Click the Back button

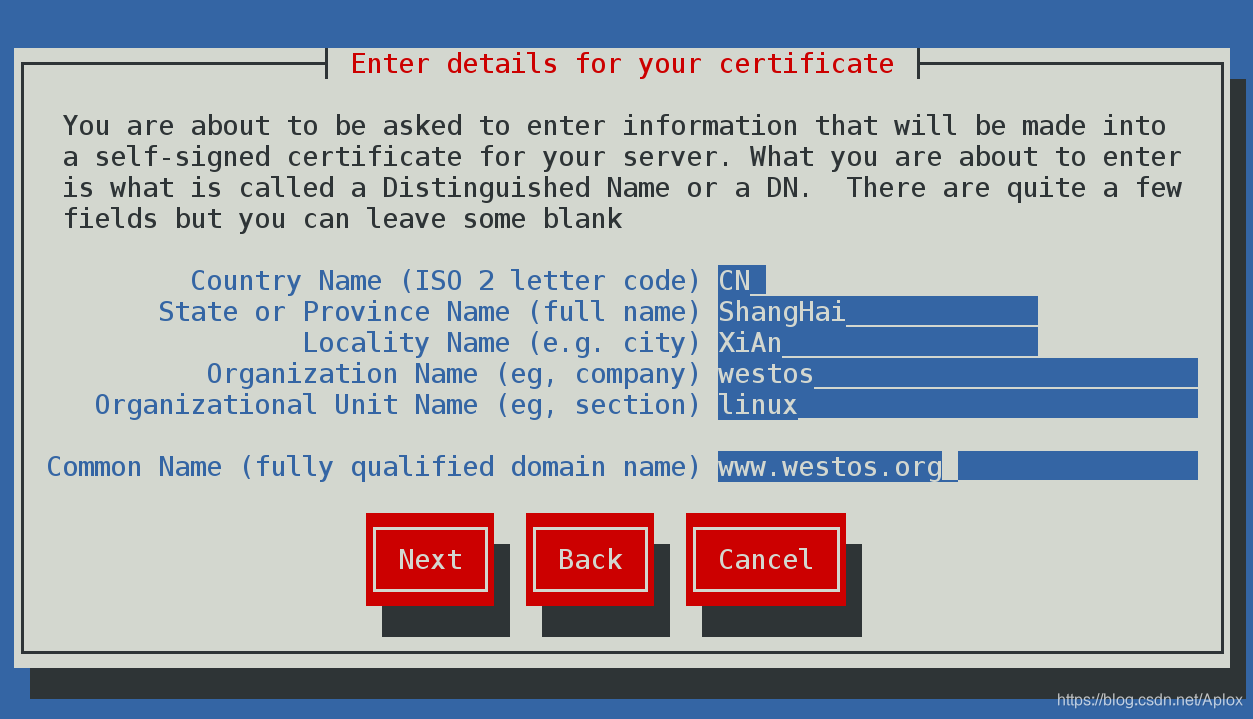click(590, 559)
